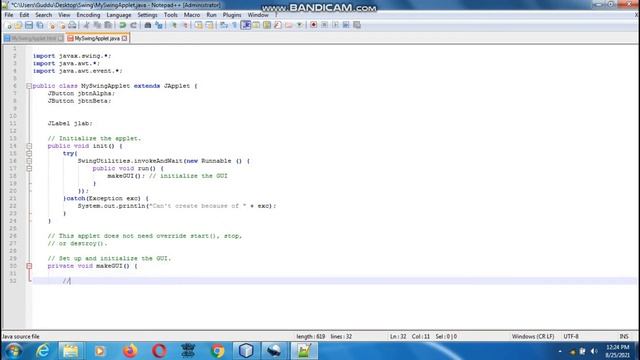This screenshot has height=360, width=640.
Task: Click the Save All toolbar icon
Action: click(x=40, y=25)
